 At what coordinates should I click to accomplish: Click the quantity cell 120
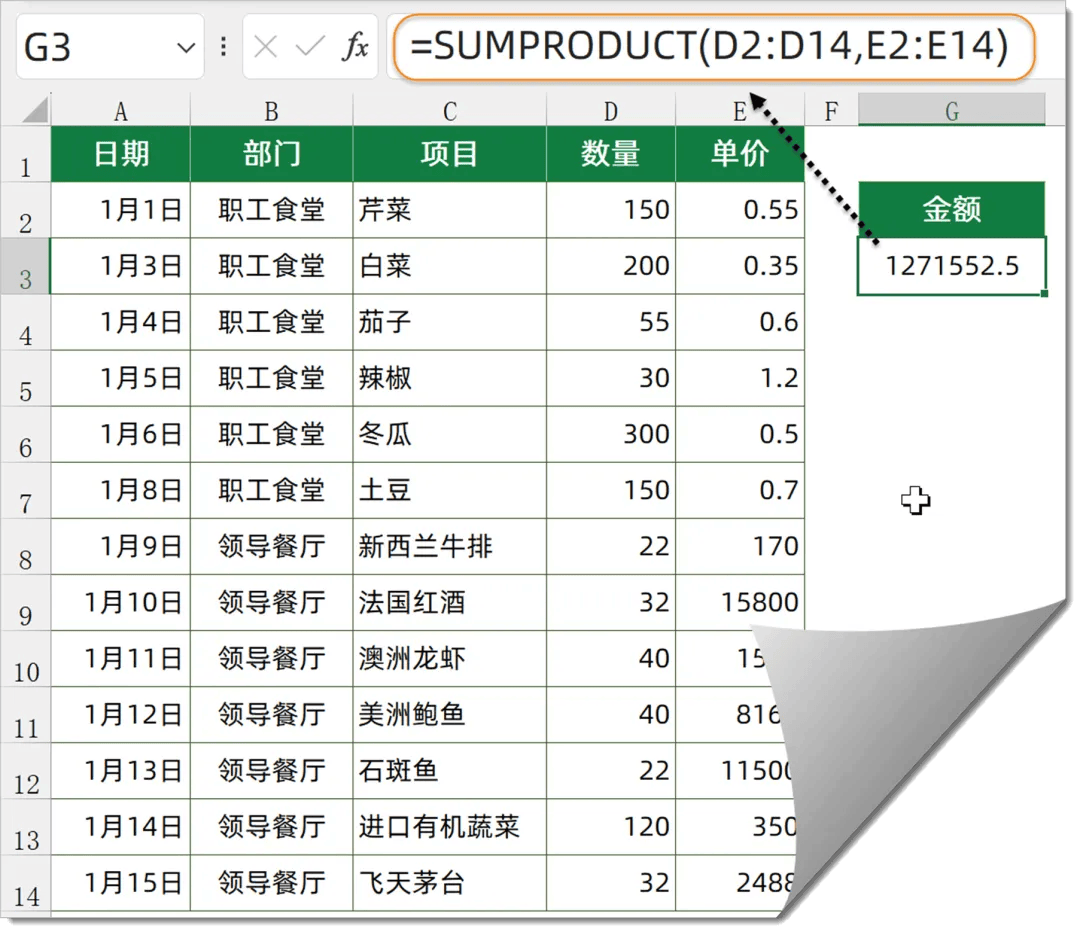tap(611, 827)
